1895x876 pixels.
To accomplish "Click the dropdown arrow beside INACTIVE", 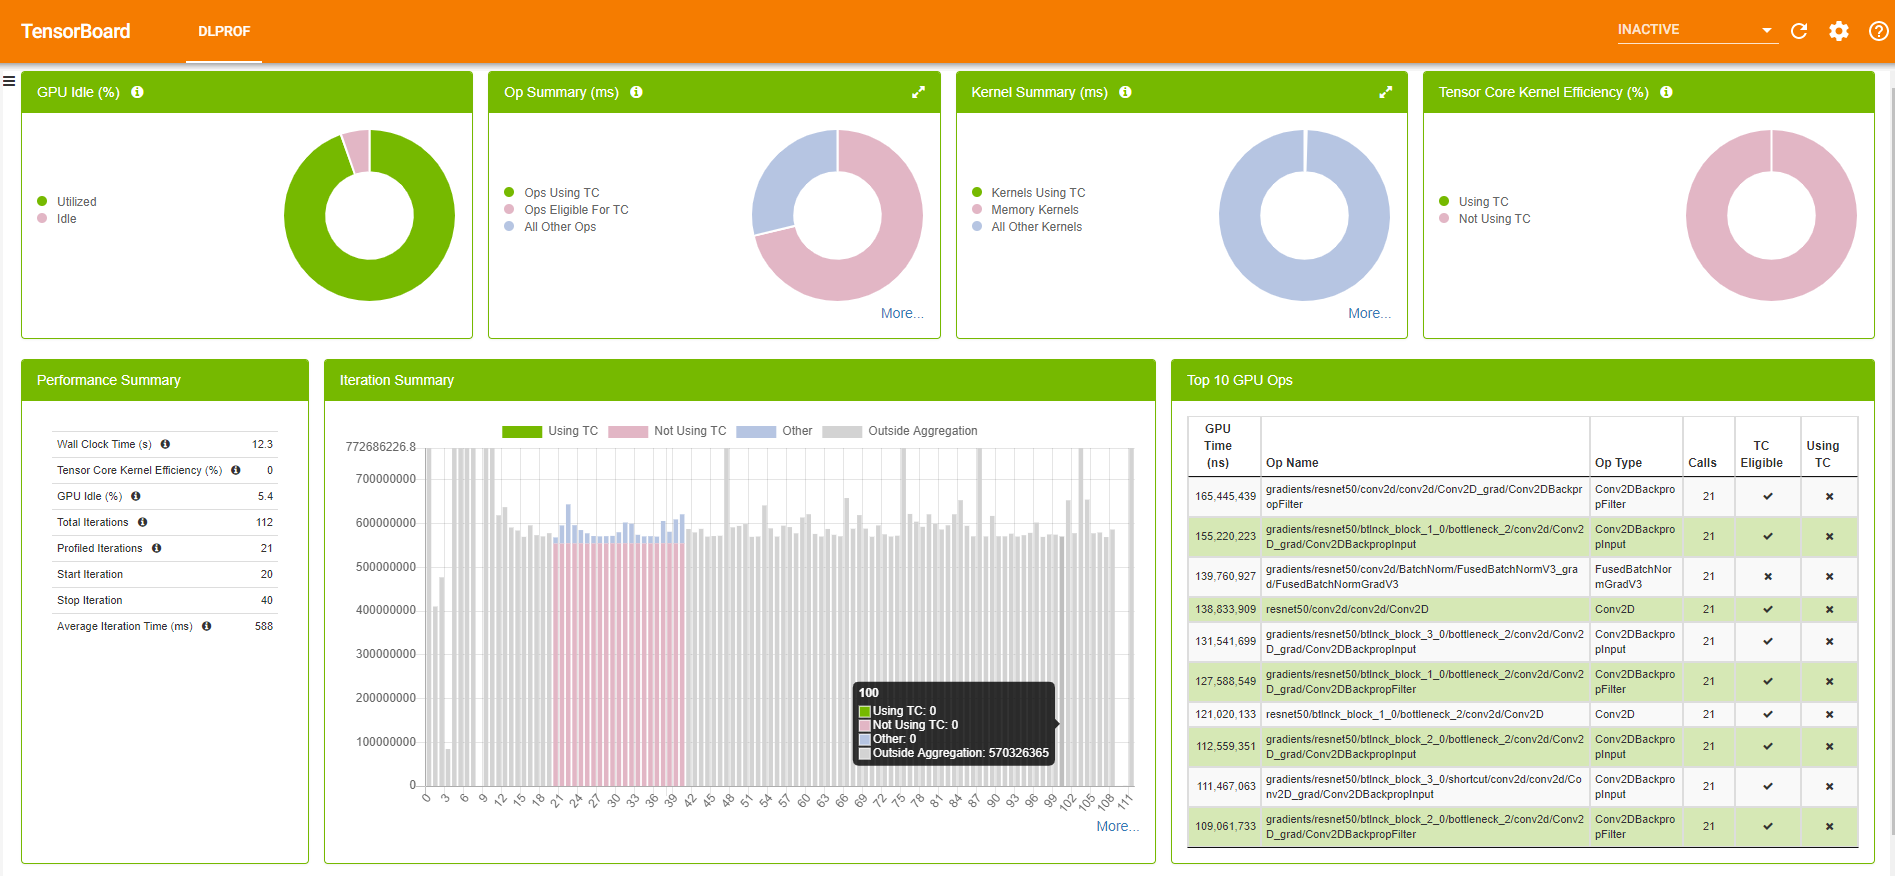I will (1767, 30).
